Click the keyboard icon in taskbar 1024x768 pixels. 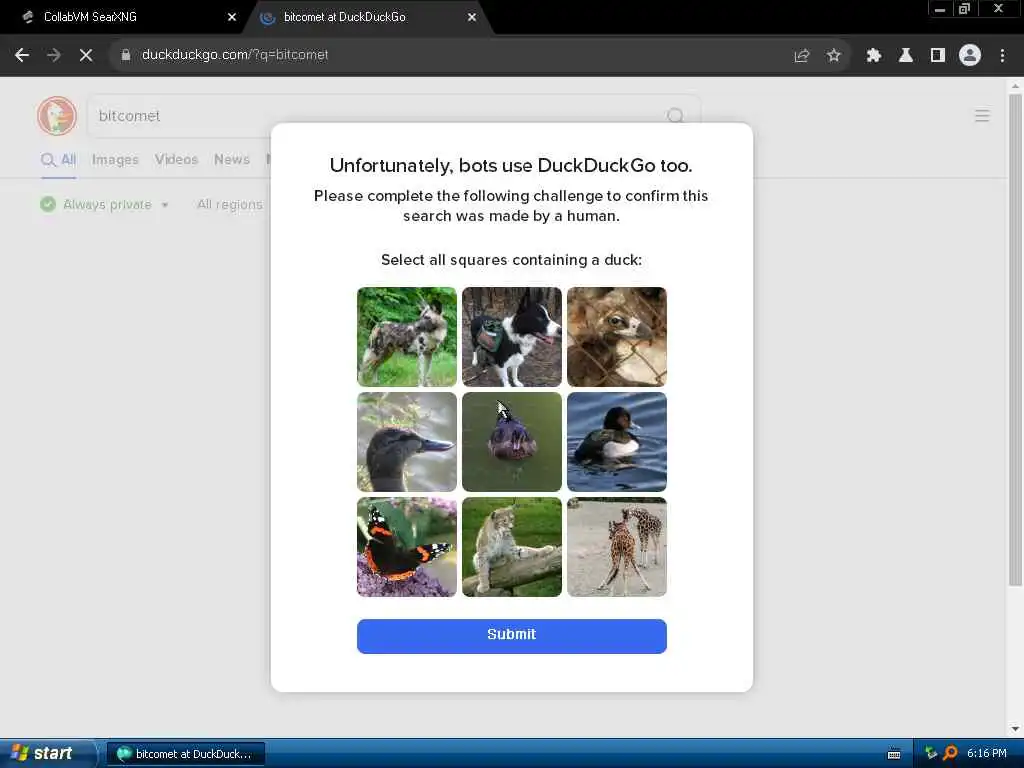coord(894,754)
